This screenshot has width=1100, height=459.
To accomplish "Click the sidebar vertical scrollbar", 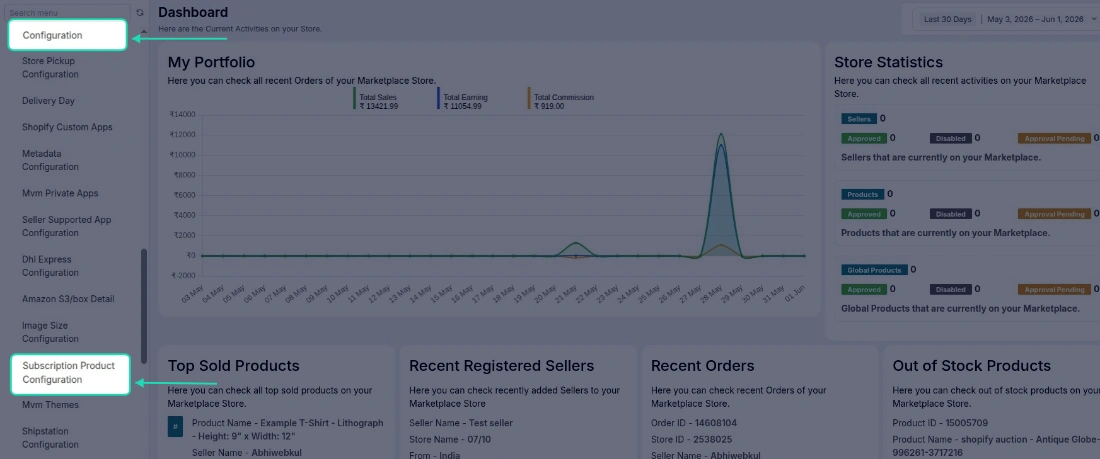I will [x=144, y=305].
